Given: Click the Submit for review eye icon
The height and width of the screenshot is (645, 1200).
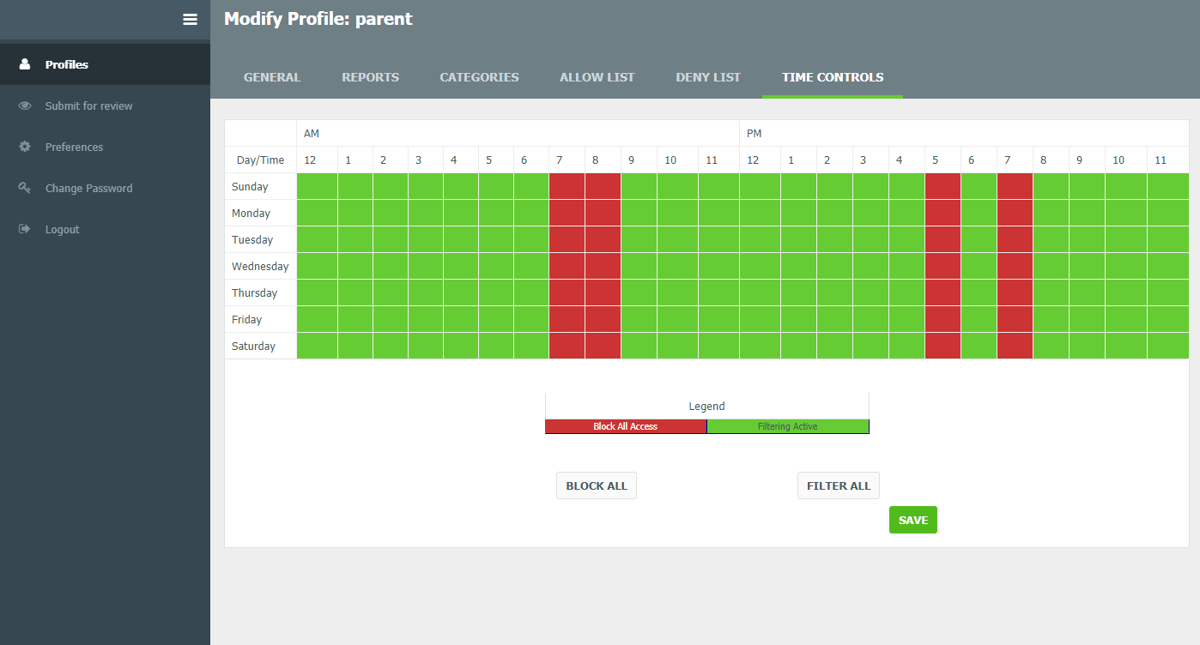Looking at the screenshot, I should (23, 105).
